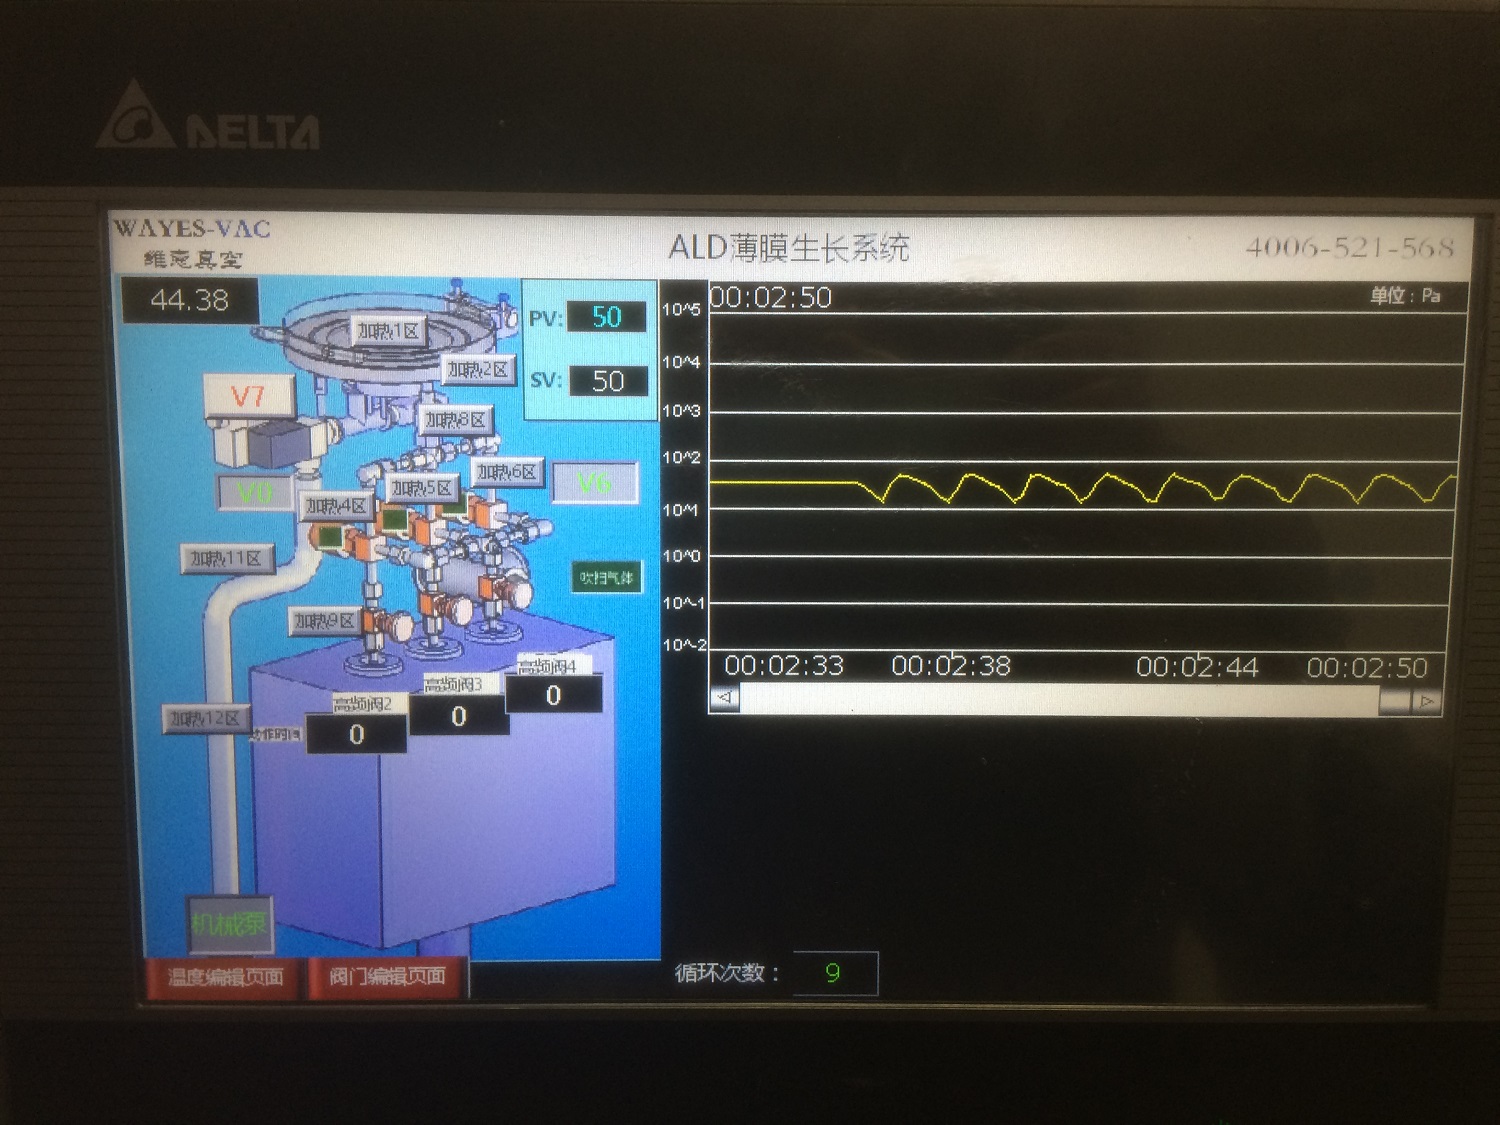Toggle the V7 valve button
The width and height of the screenshot is (1500, 1125).
[249, 397]
